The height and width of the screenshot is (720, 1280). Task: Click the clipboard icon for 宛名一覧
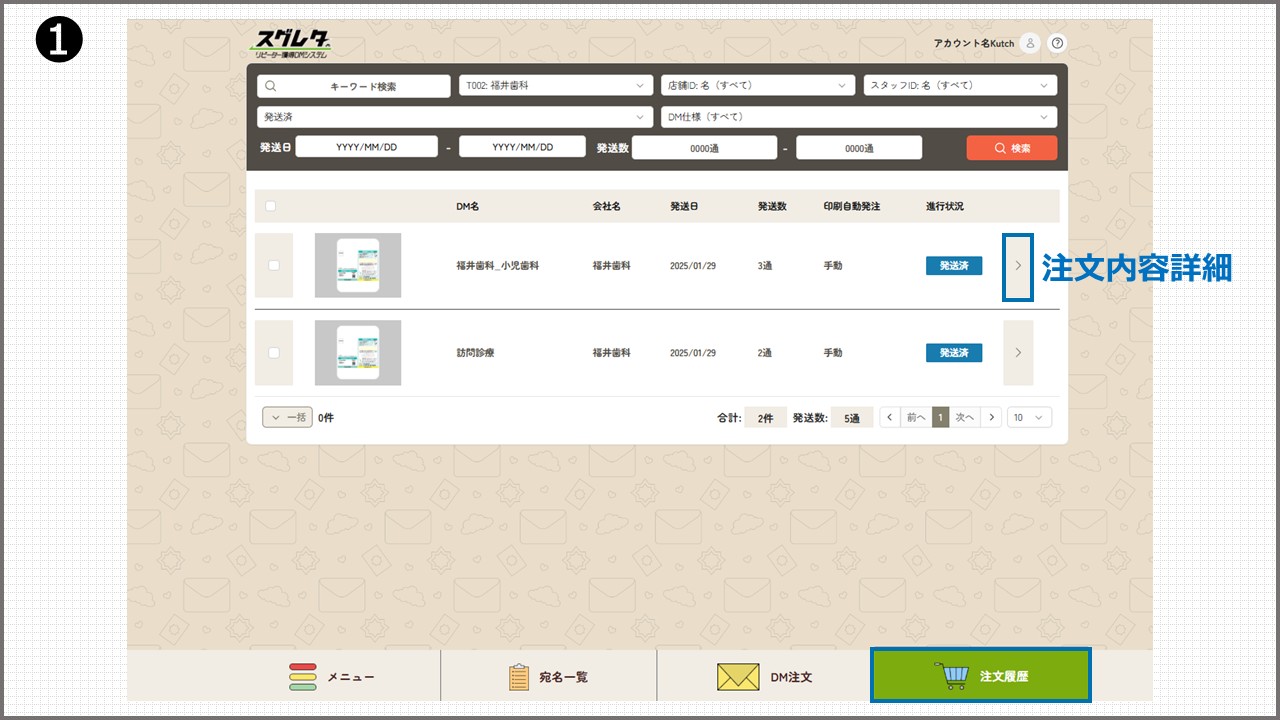click(x=518, y=677)
